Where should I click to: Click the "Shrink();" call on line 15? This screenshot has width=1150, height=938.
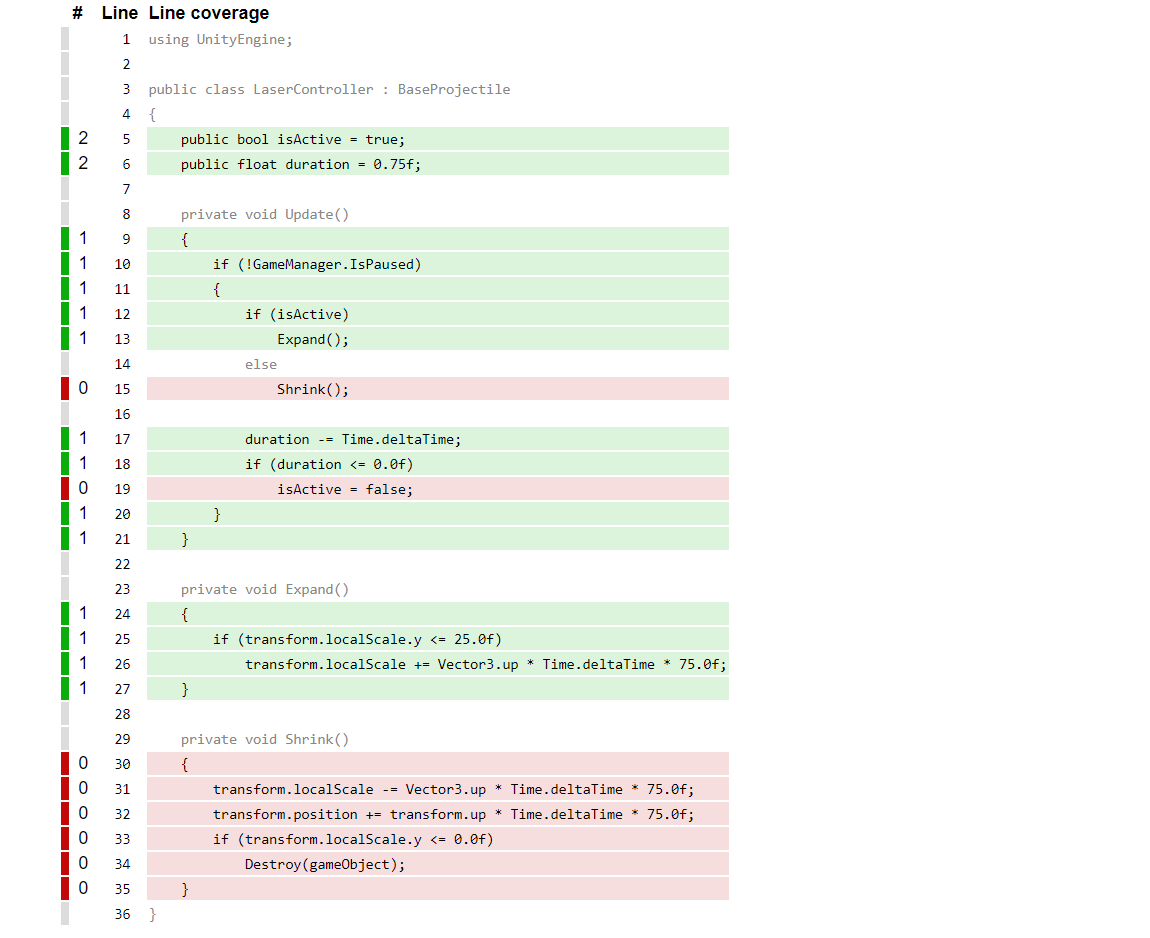(313, 389)
